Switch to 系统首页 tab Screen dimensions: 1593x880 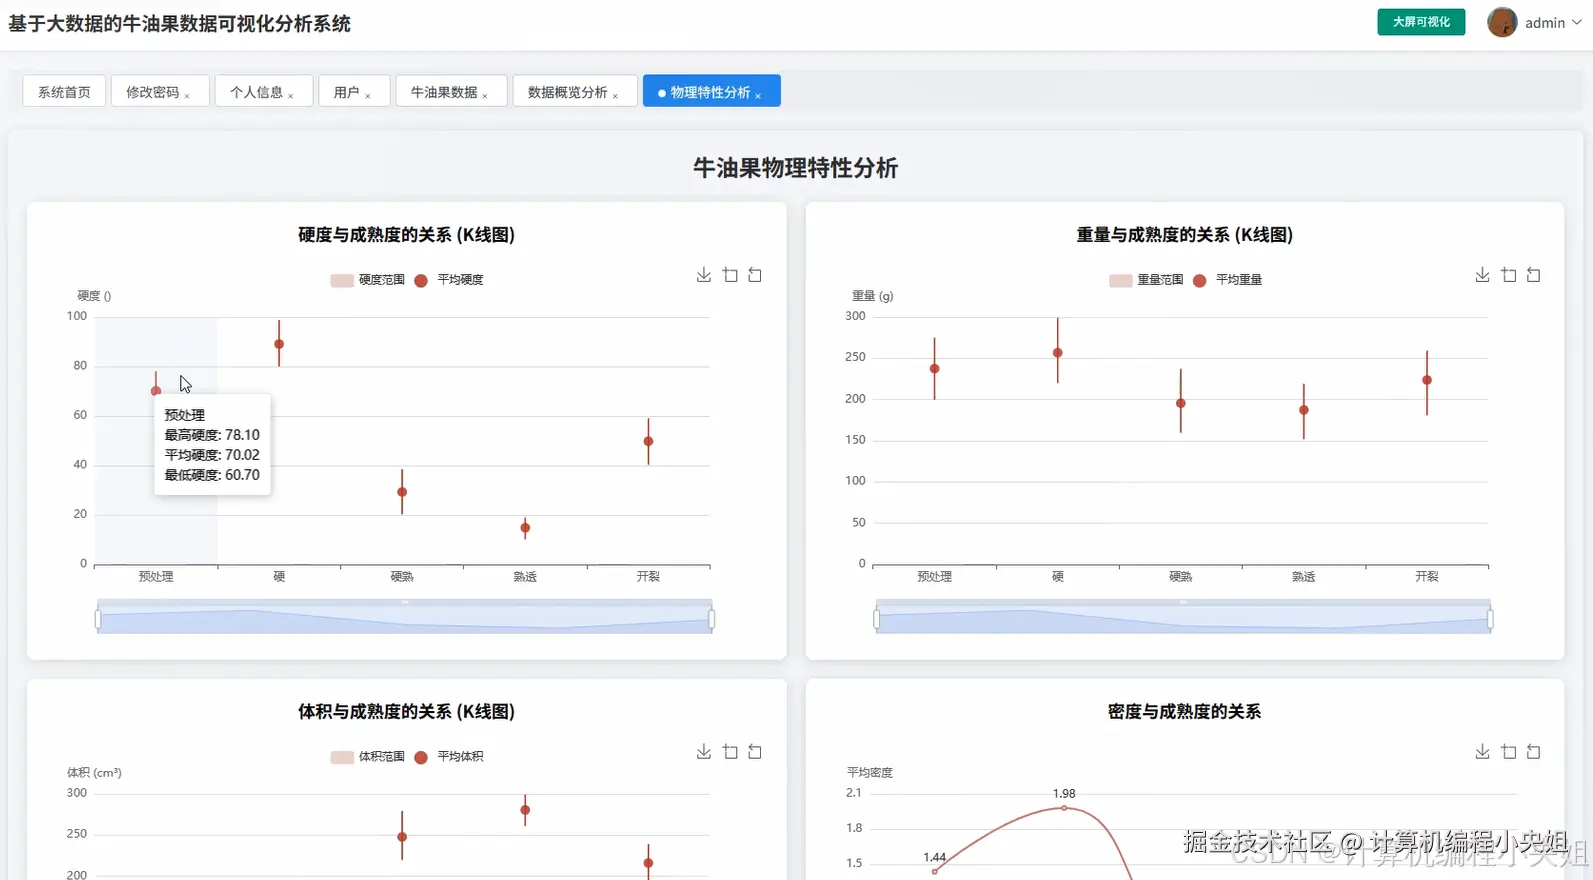[64, 91]
